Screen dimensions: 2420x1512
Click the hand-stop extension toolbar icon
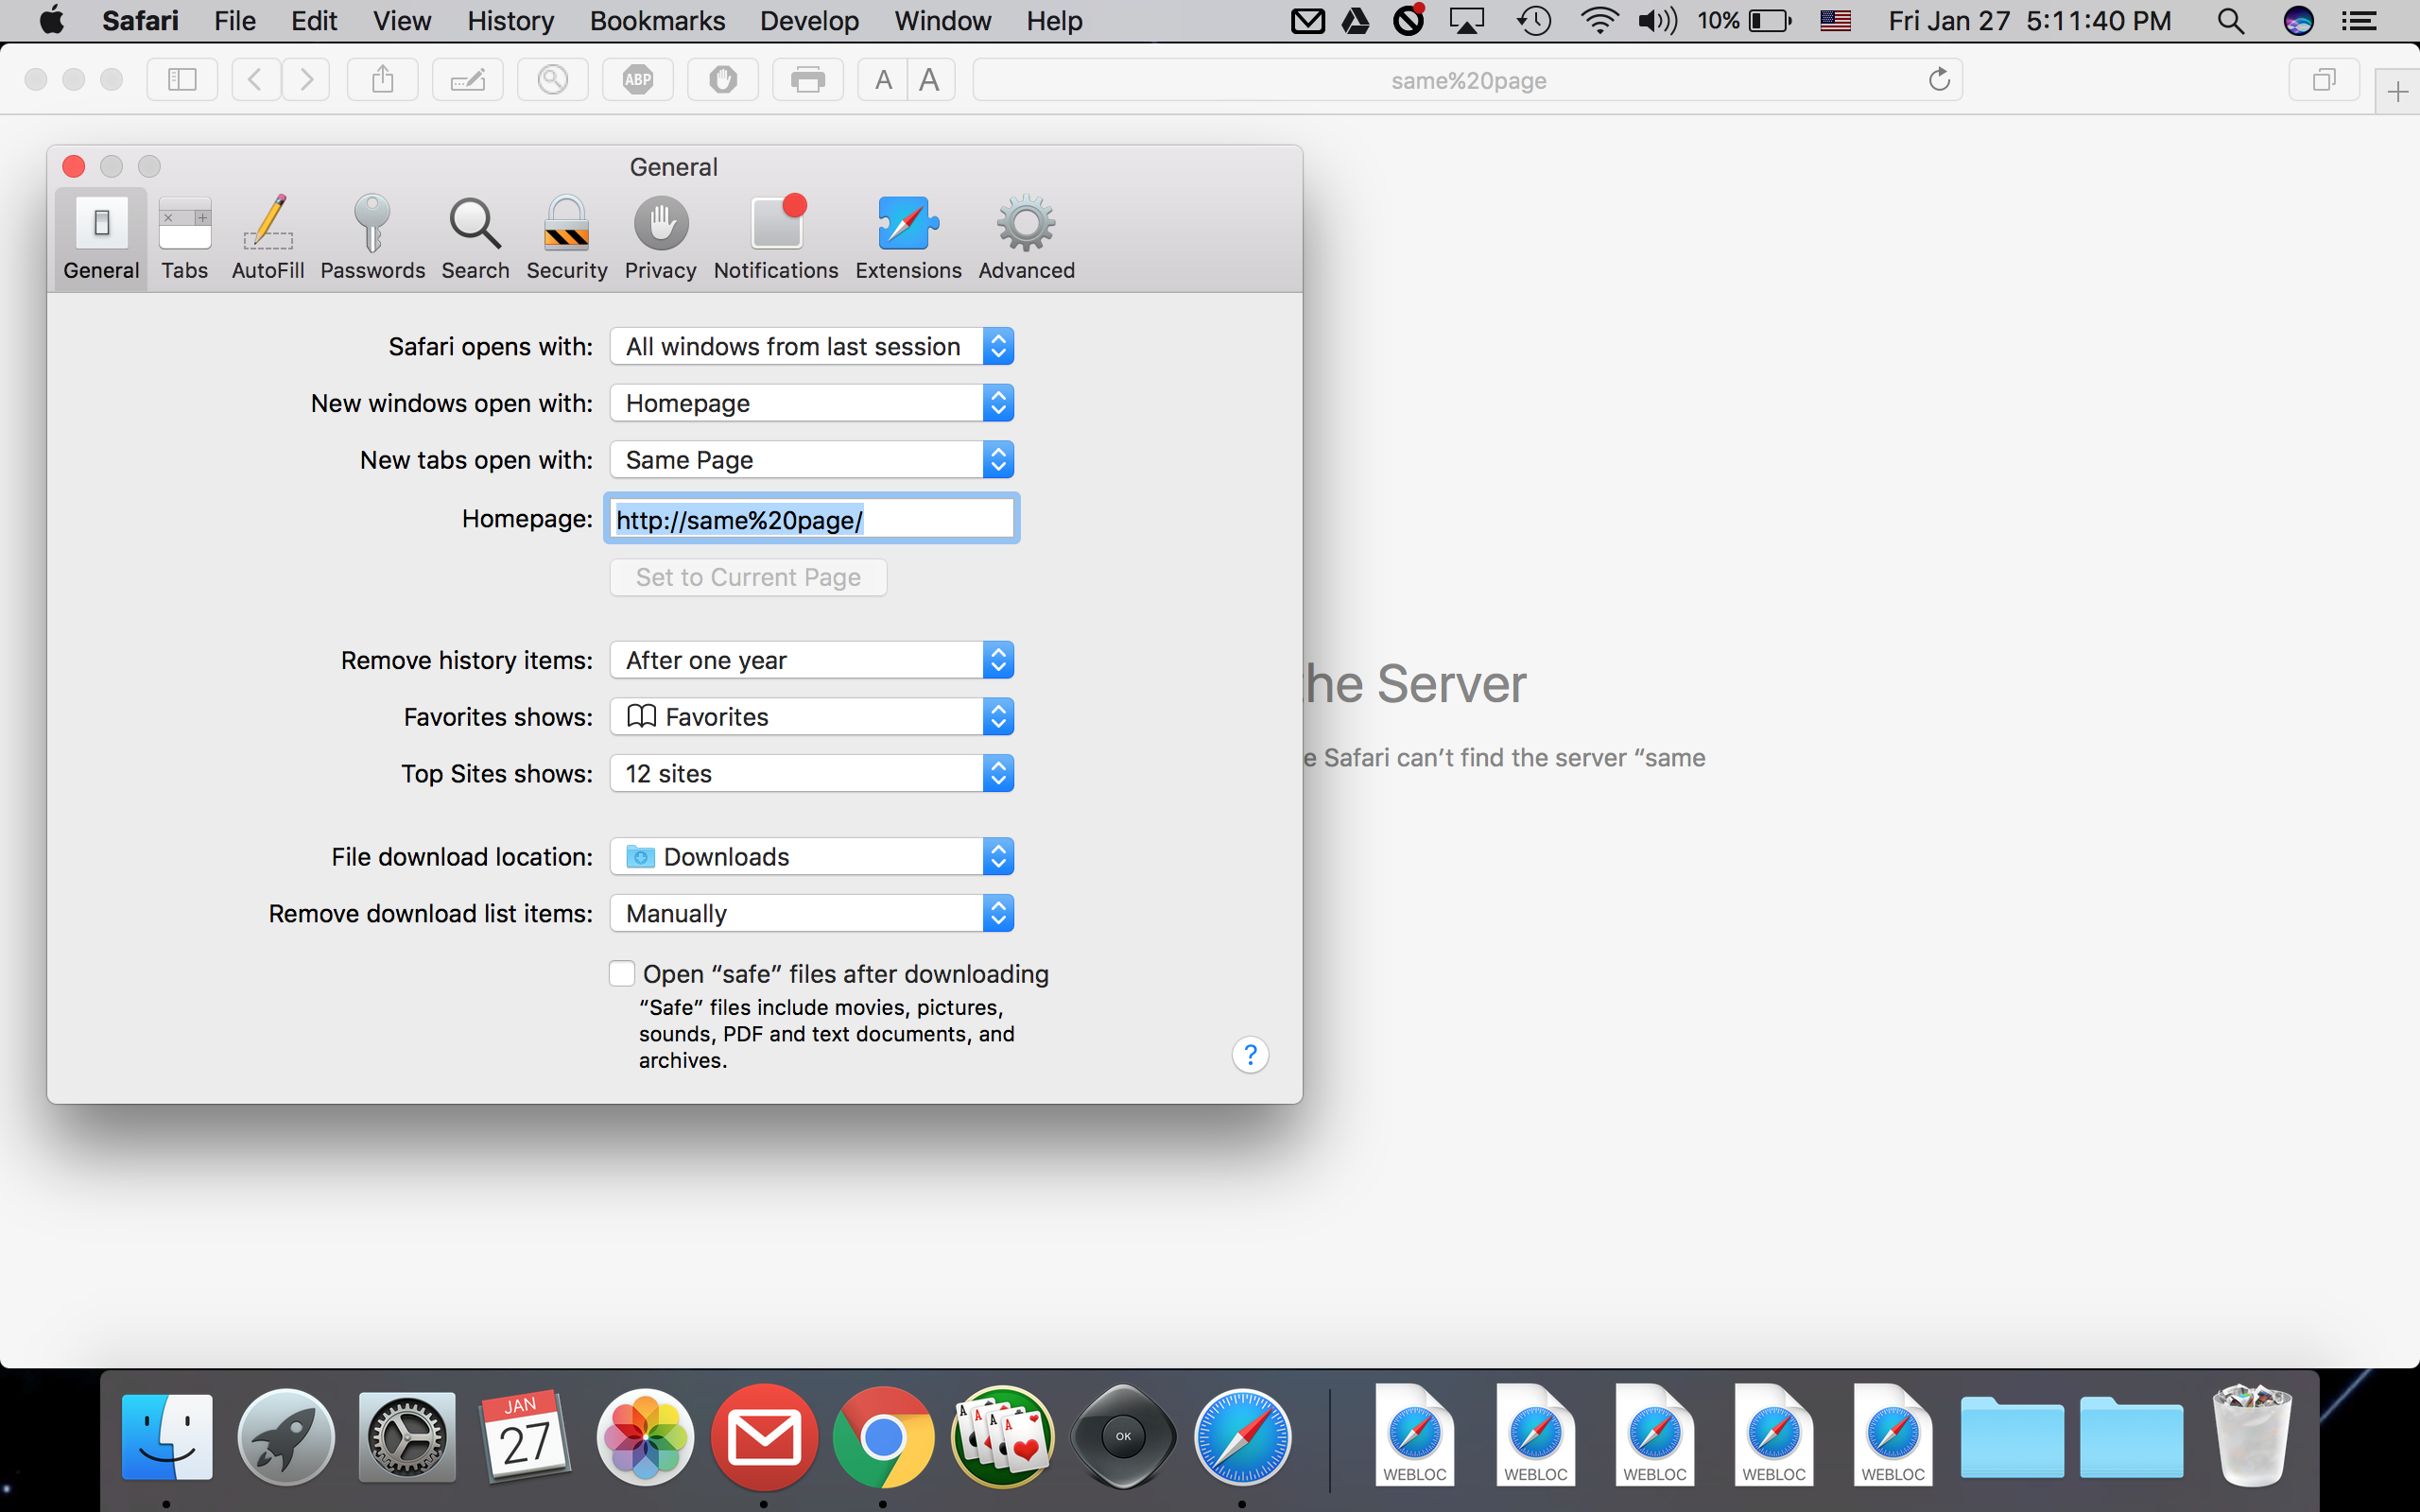click(723, 80)
